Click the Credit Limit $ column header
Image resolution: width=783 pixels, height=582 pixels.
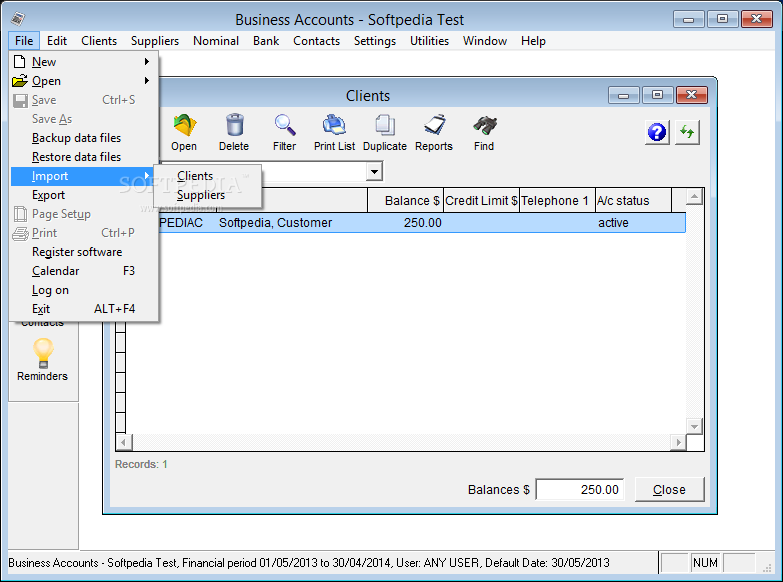click(481, 200)
